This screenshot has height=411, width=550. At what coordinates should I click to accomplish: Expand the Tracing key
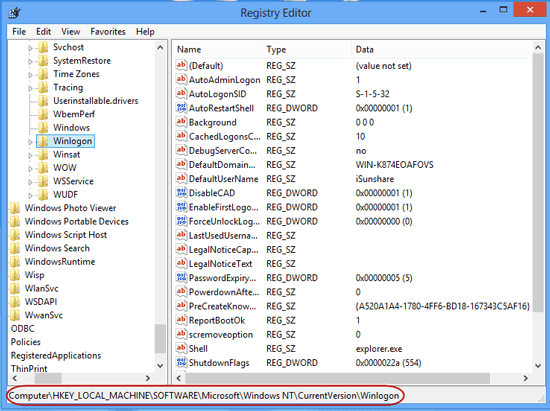point(30,88)
